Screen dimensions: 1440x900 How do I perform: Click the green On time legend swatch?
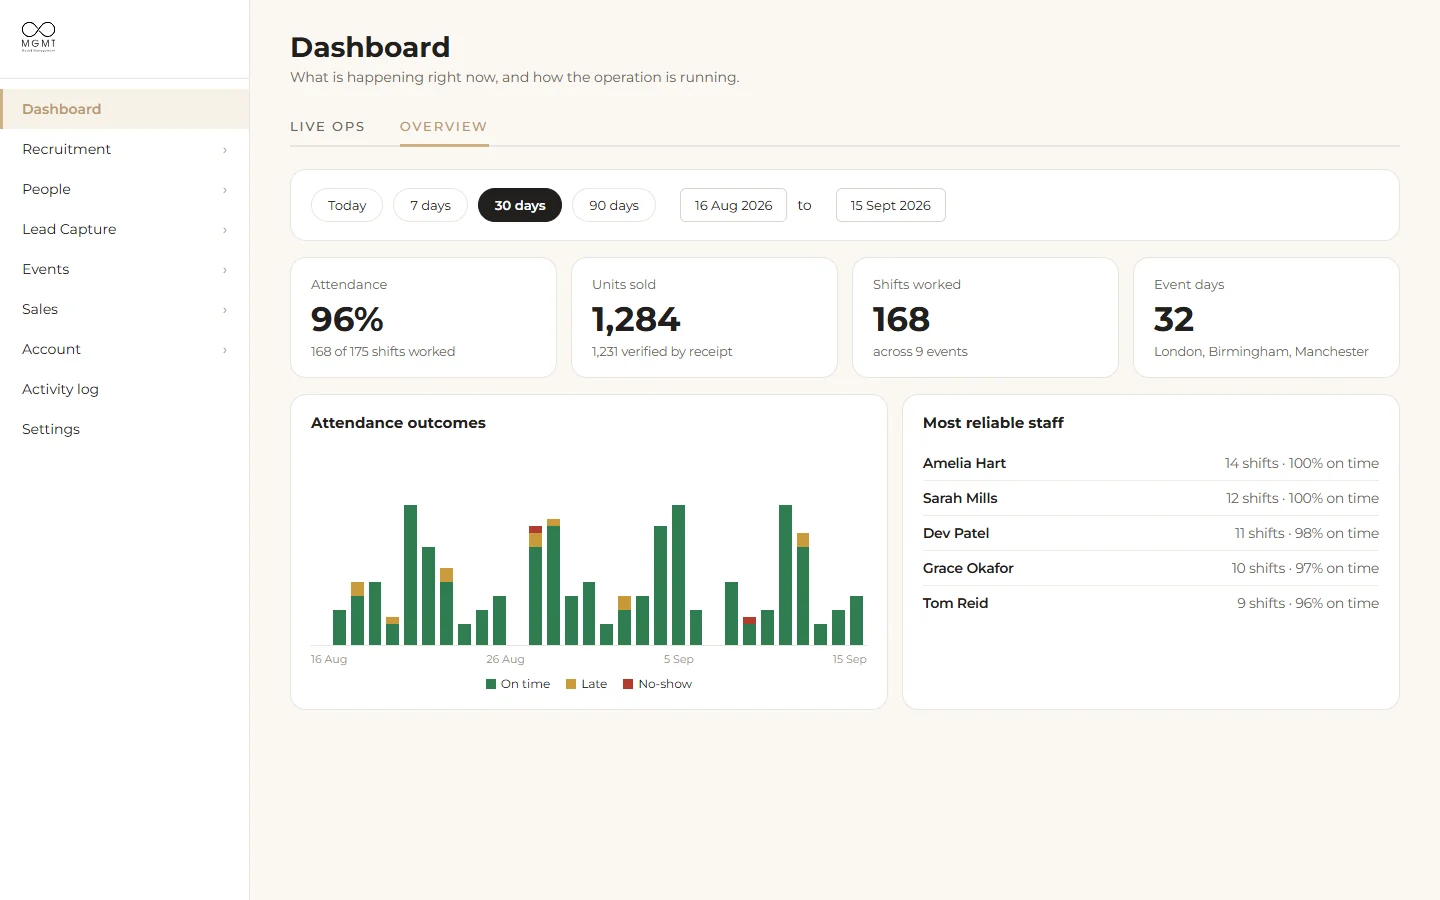(x=491, y=684)
